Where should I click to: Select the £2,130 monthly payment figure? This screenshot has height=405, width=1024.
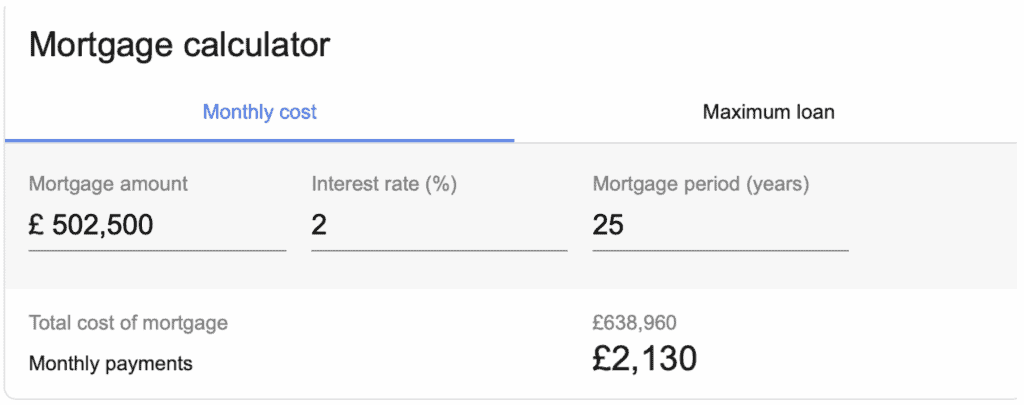coord(645,359)
